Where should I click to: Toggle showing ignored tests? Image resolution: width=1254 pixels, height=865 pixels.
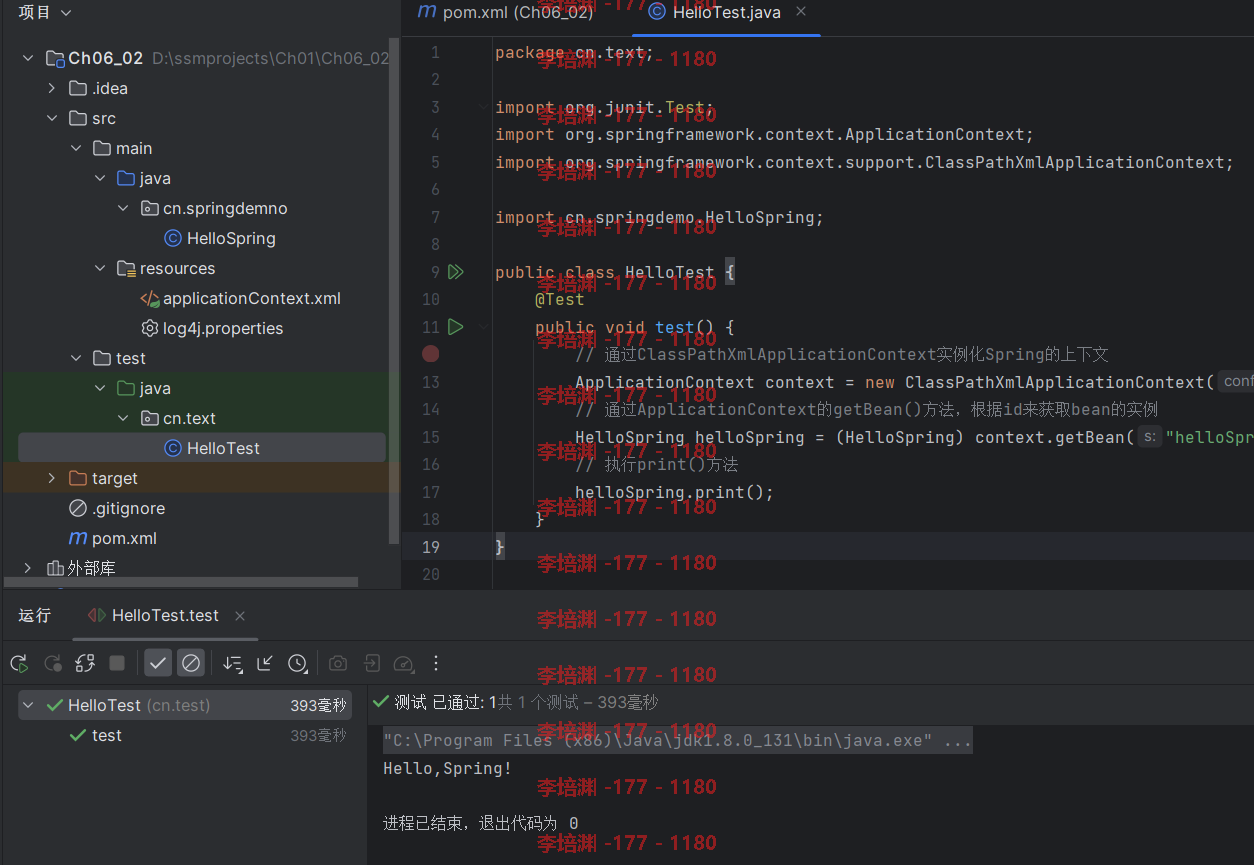pos(191,663)
